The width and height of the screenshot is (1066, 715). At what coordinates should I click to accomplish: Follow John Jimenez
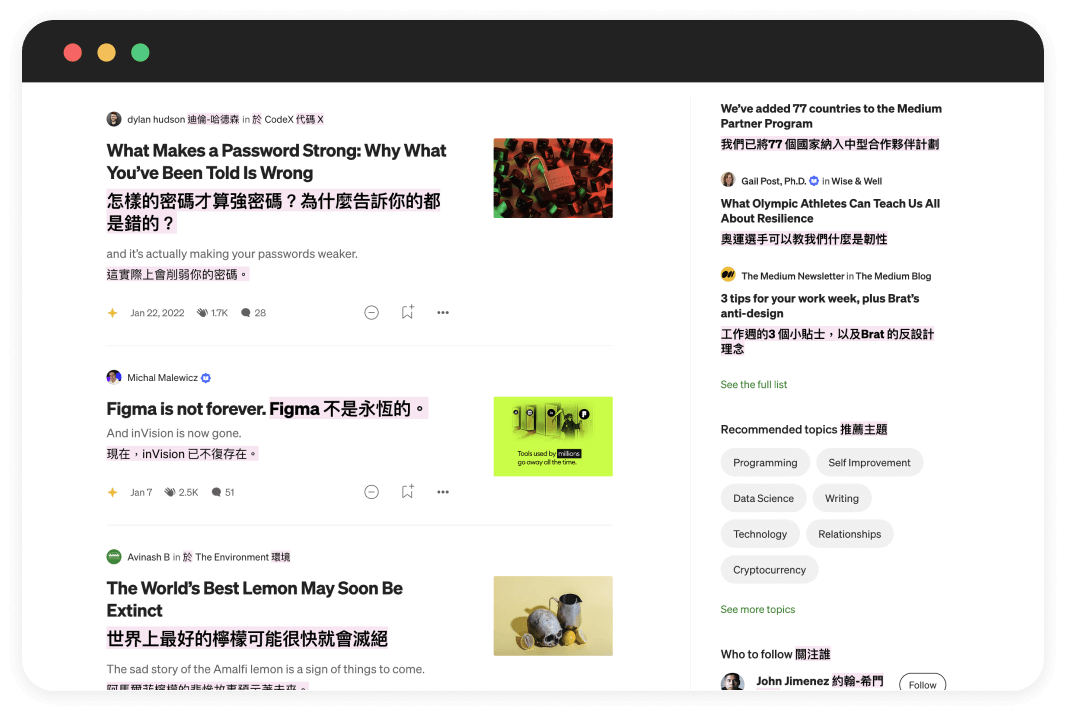click(x=922, y=684)
